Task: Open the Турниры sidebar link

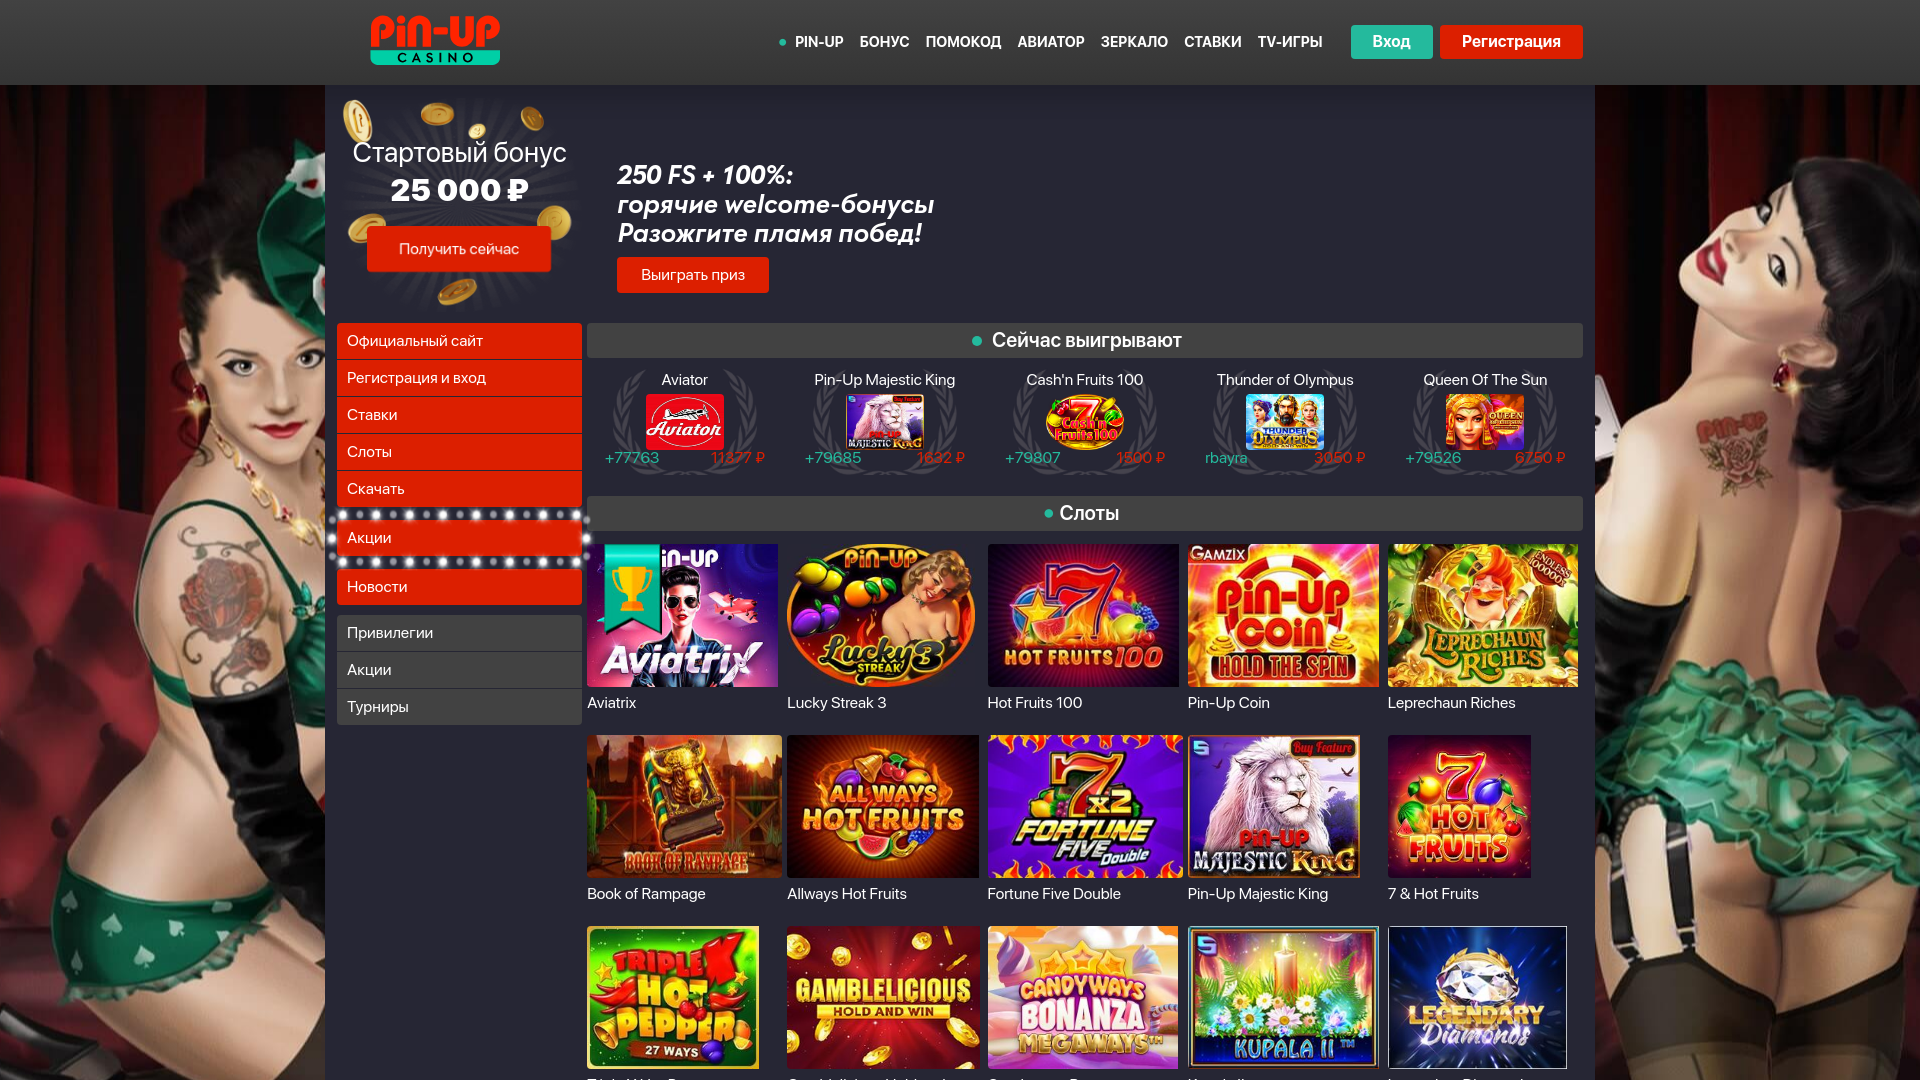Action: point(459,707)
